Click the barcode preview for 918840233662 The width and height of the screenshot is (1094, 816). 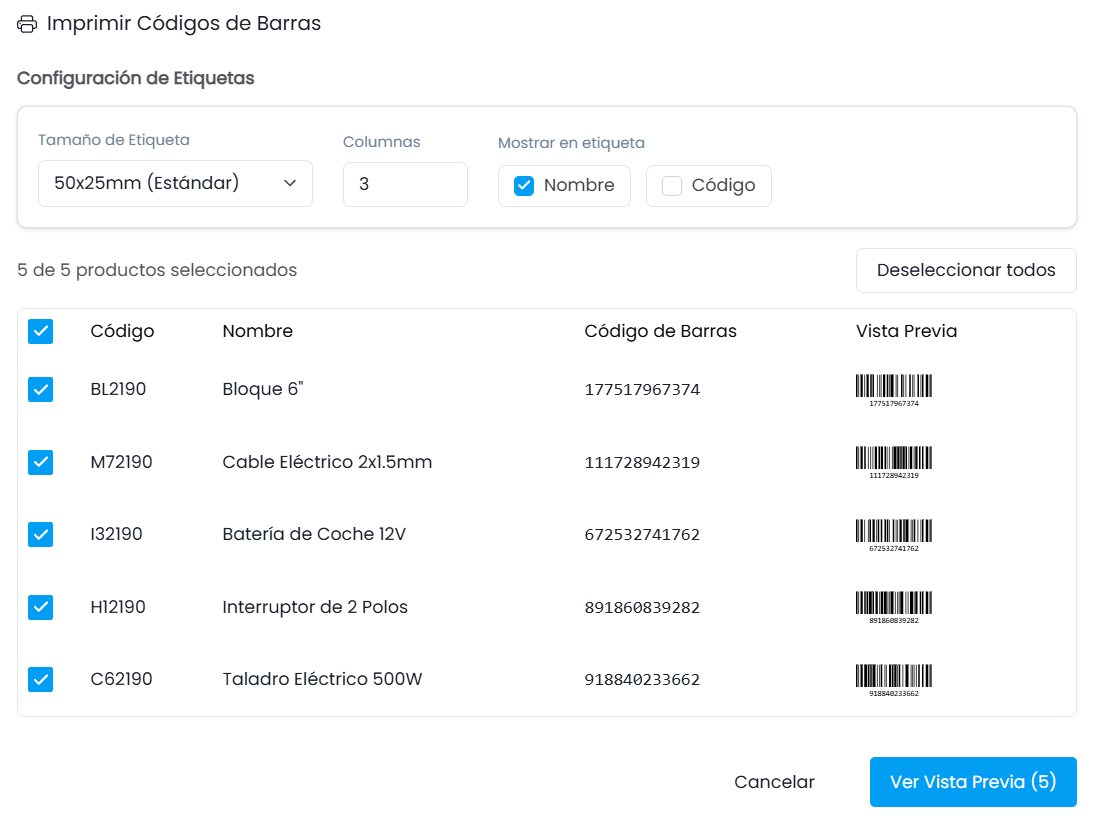click(894, 681)
